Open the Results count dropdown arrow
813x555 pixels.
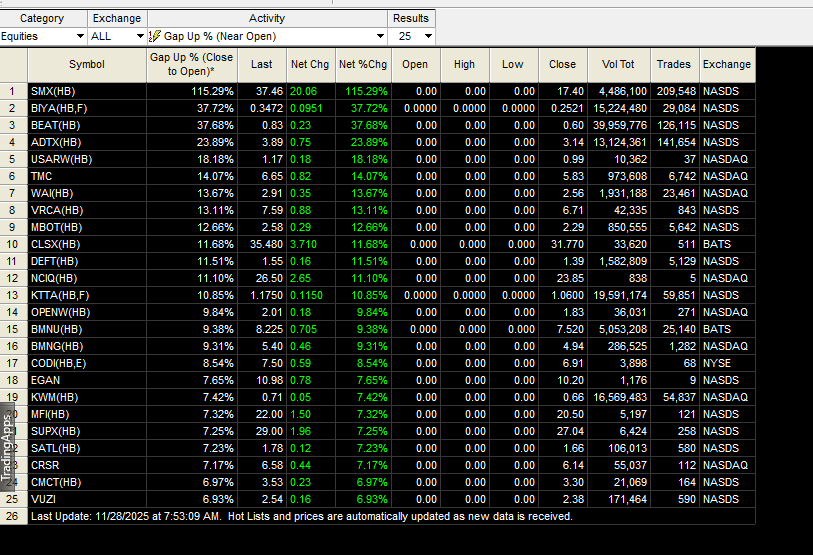(x=428, y=36)
